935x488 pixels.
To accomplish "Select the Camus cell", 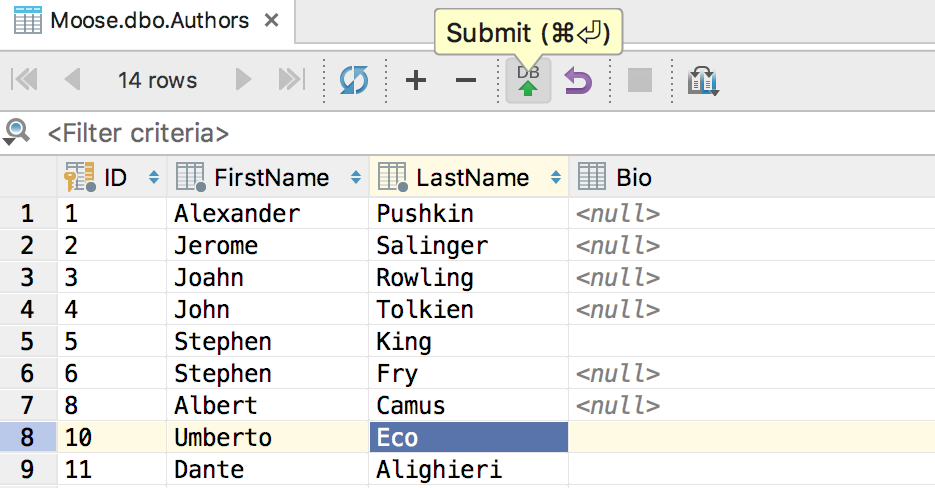I will pos(469,406).
